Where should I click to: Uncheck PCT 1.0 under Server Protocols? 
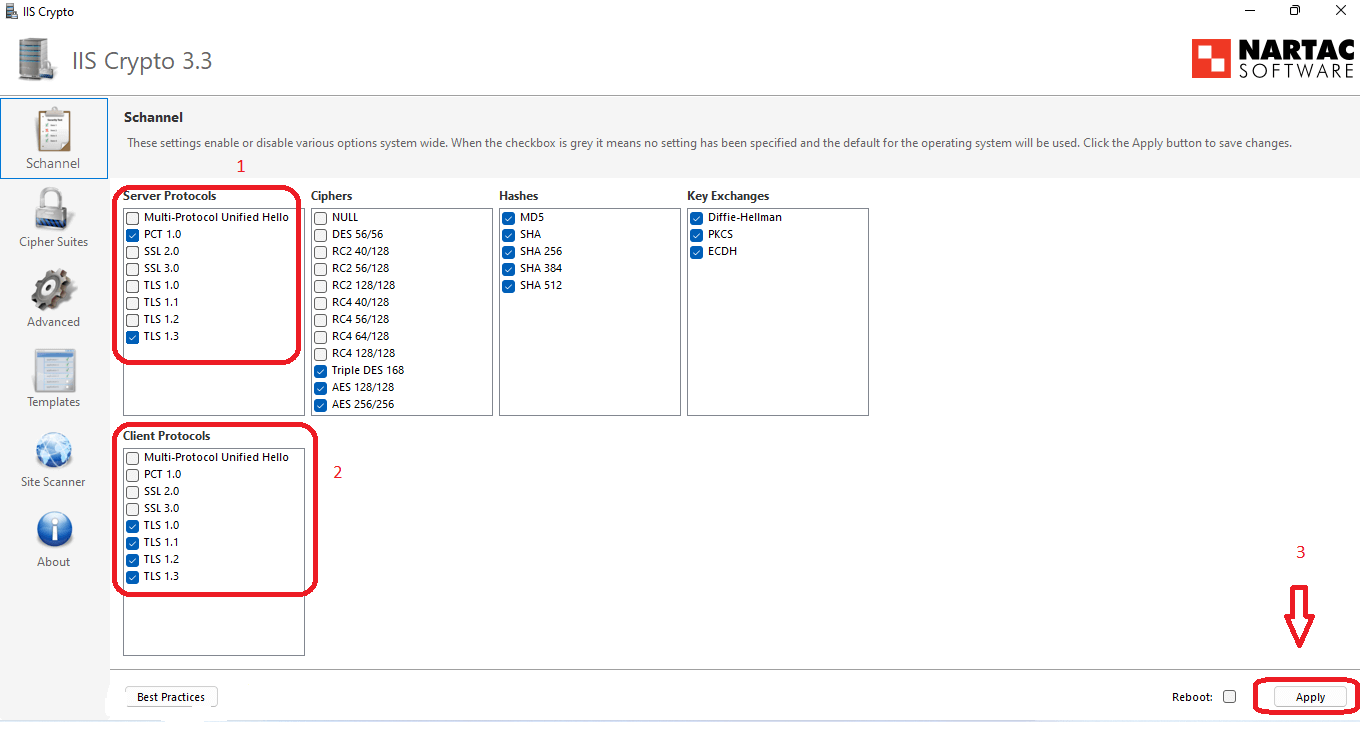click(133, 234)
